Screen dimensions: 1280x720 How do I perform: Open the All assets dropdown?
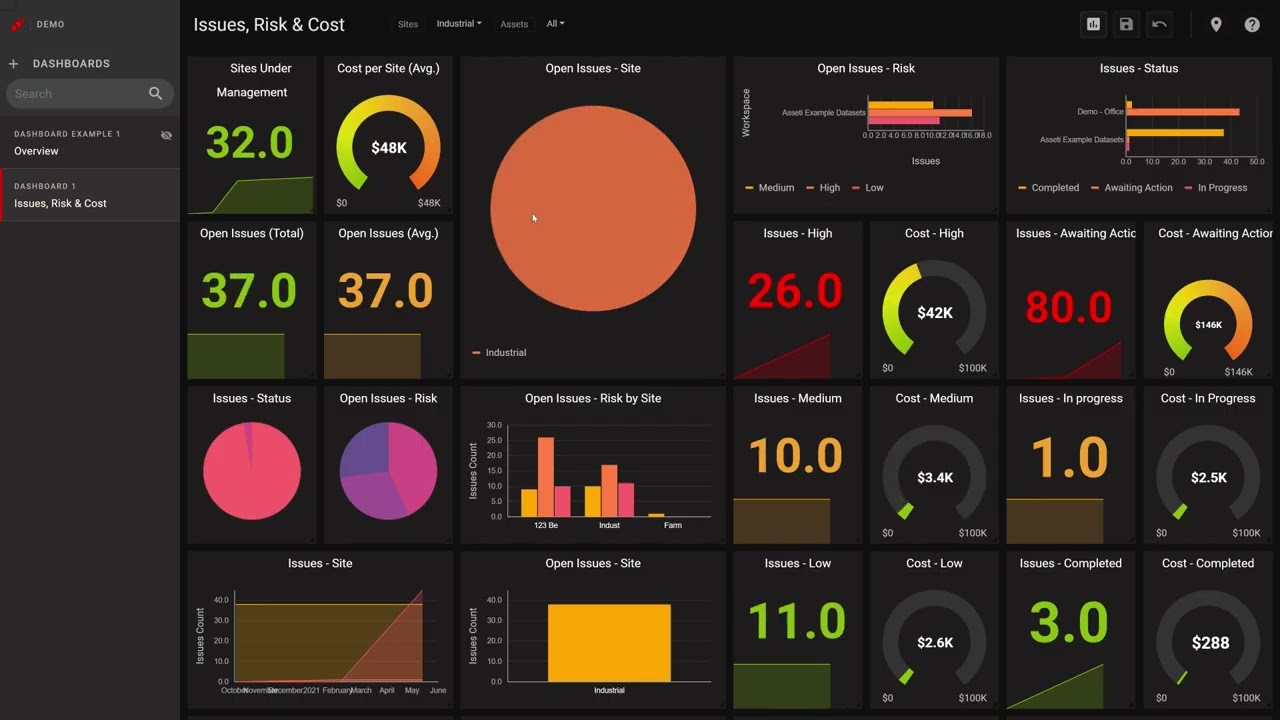(555, 24)
